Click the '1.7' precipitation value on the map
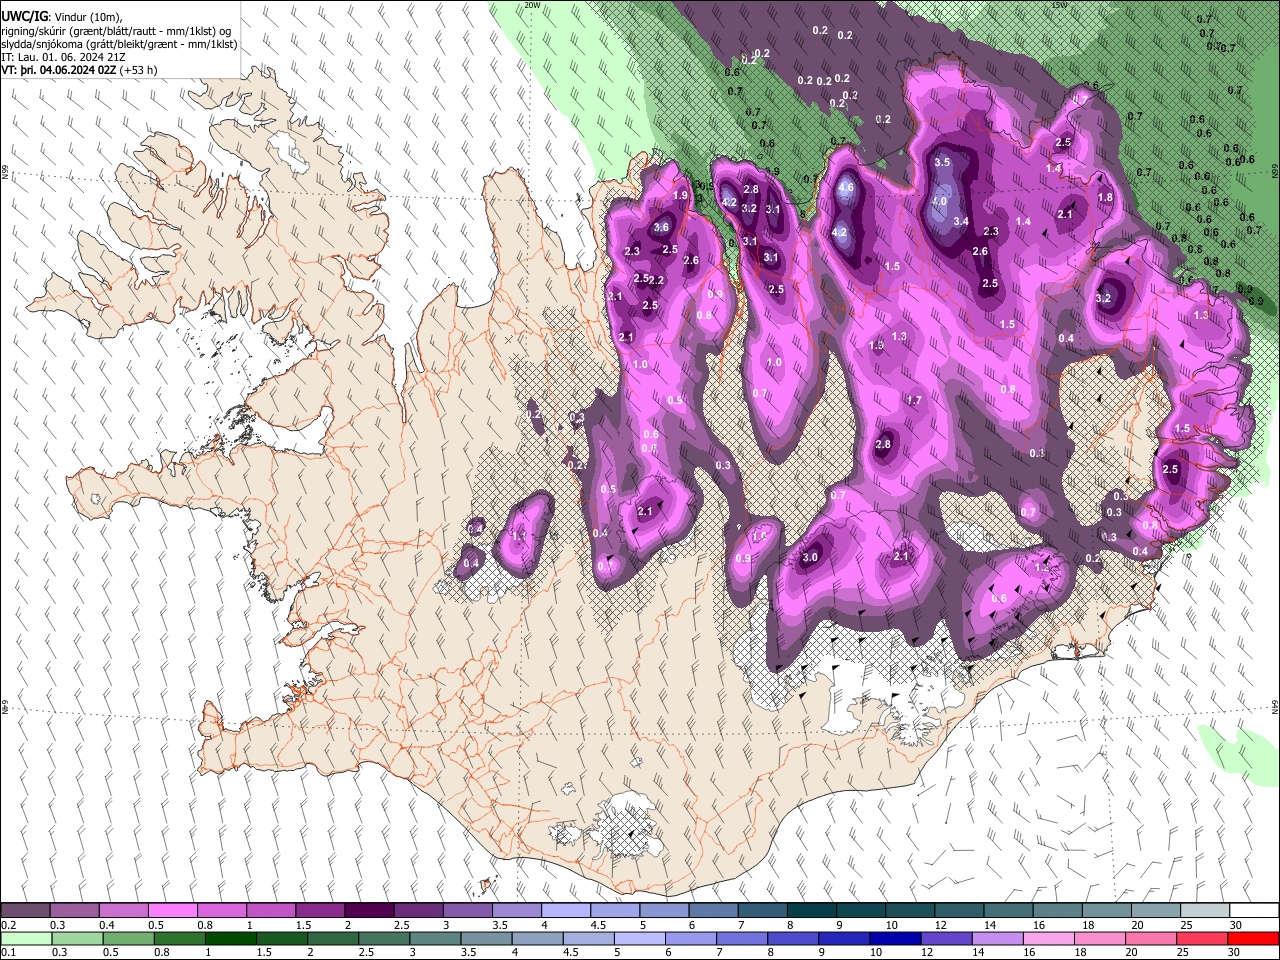 pyautogui.click(x=914, y=400)
